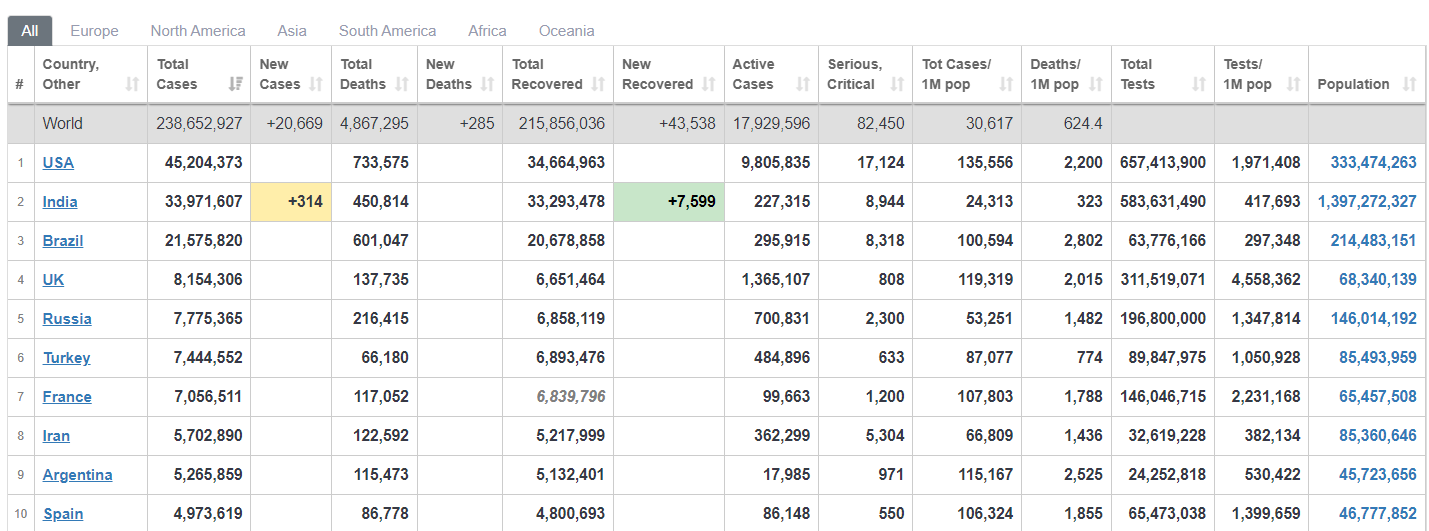This screenshot has width=1429, height=531.
Task: Click India's yellow +314 new cases cell
Action: click(291, 201)
